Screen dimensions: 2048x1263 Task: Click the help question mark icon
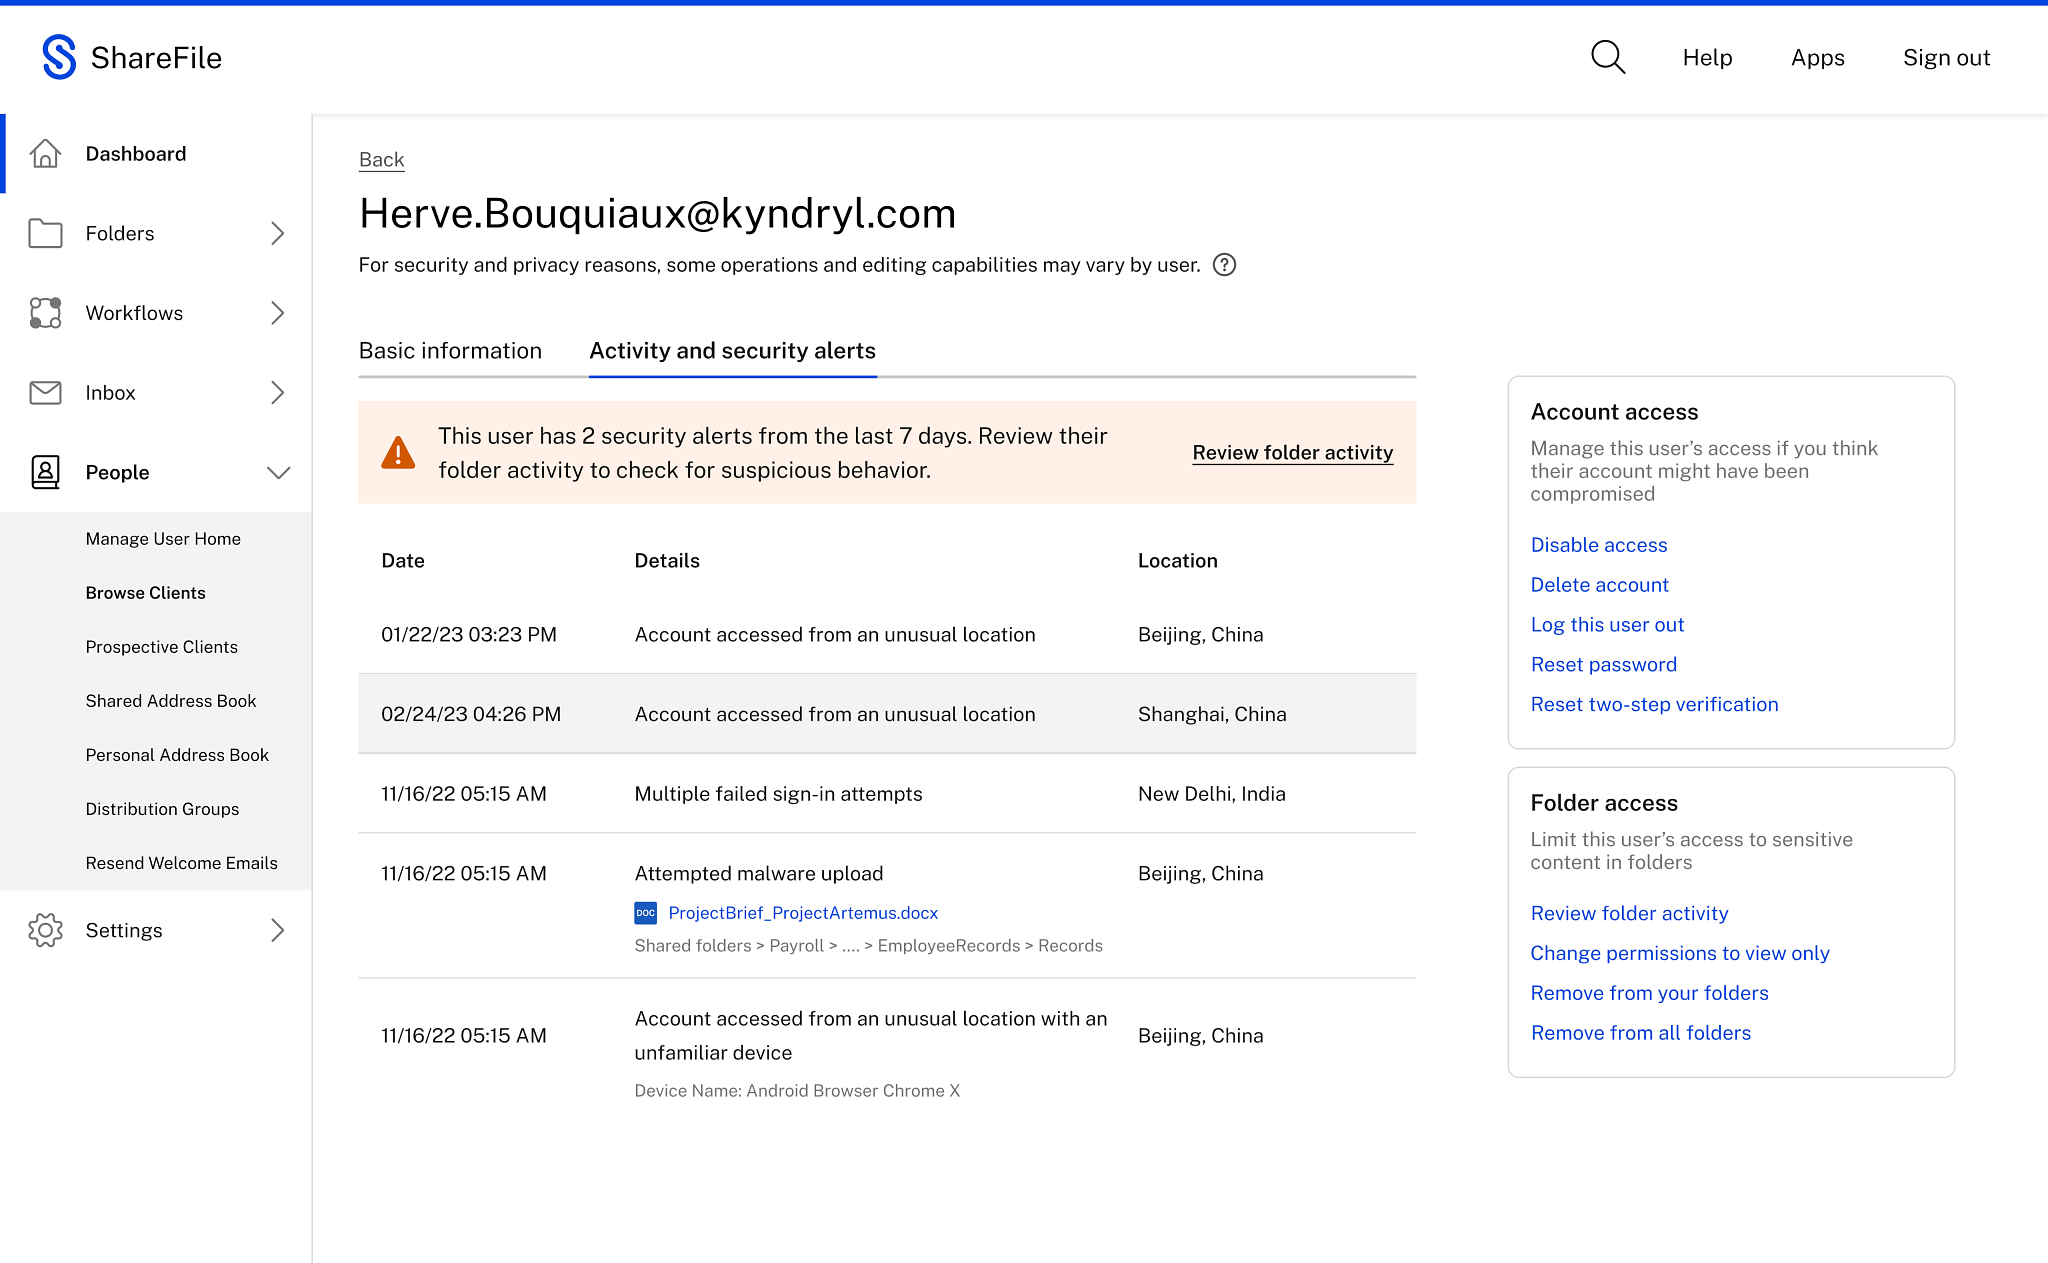point(1225,265)
